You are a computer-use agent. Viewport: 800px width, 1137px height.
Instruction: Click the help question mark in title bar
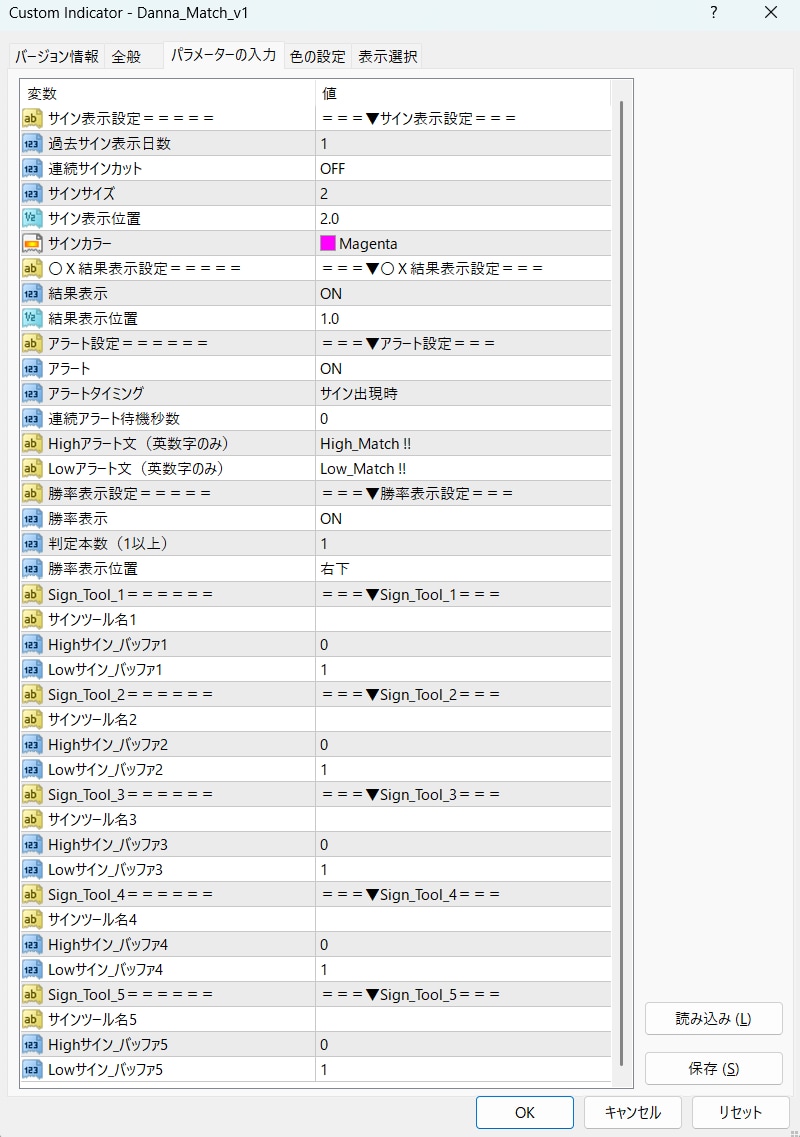pyautogui.click(x=714, y=12)
